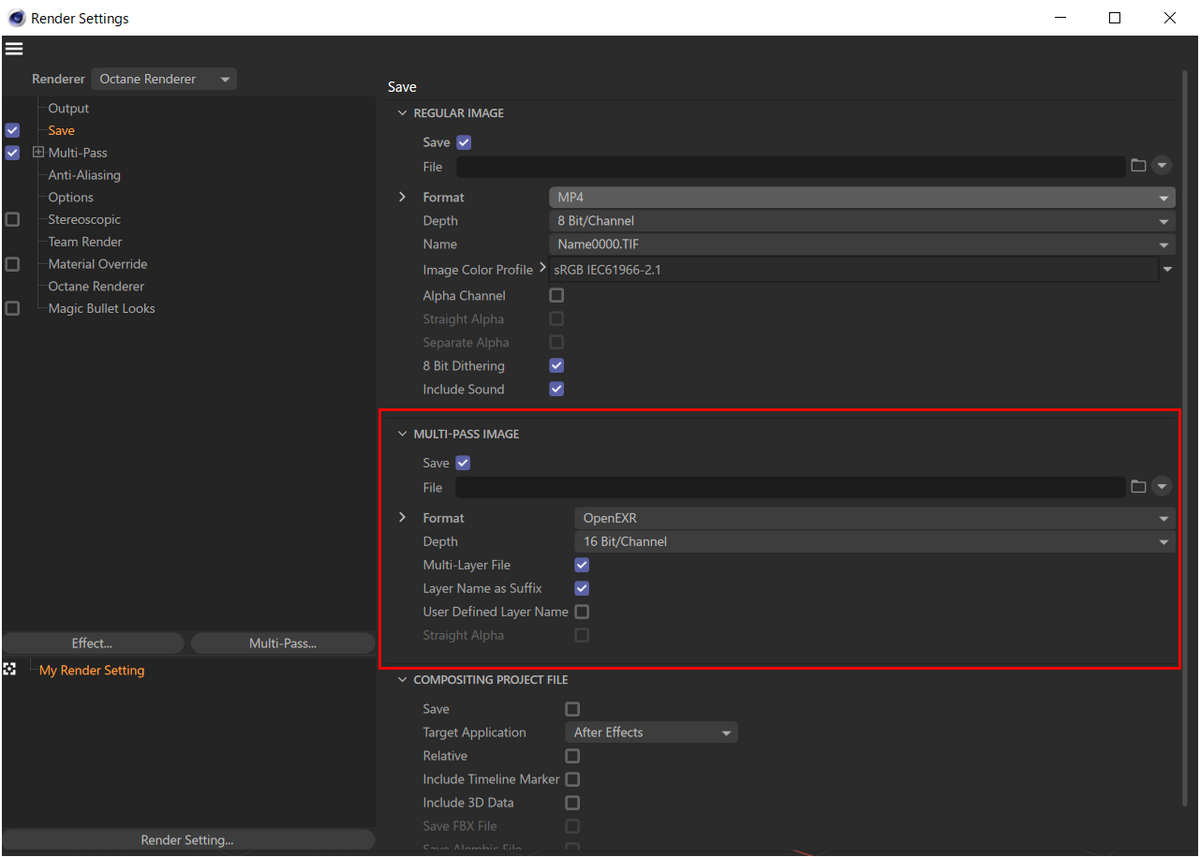Open the token arrow beside the Multi-Pass file path
Image resolution: width=1200 pixels, height=857 pixels.
point(1162,486)
